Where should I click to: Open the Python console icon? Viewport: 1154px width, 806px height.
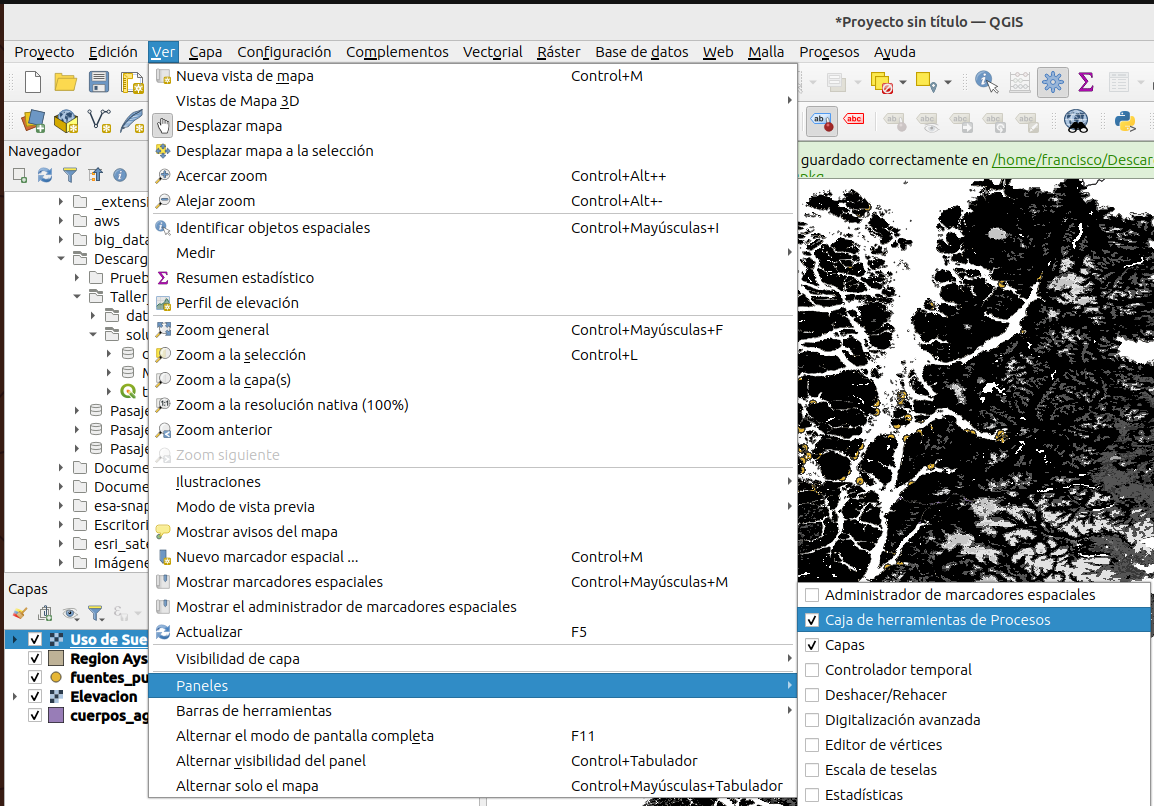tap(1125, 121)
